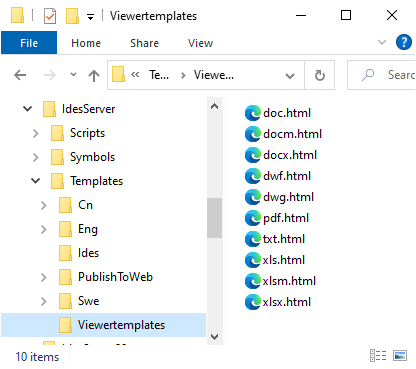Click the navigation pane scroll down arrow

(214, 337)
